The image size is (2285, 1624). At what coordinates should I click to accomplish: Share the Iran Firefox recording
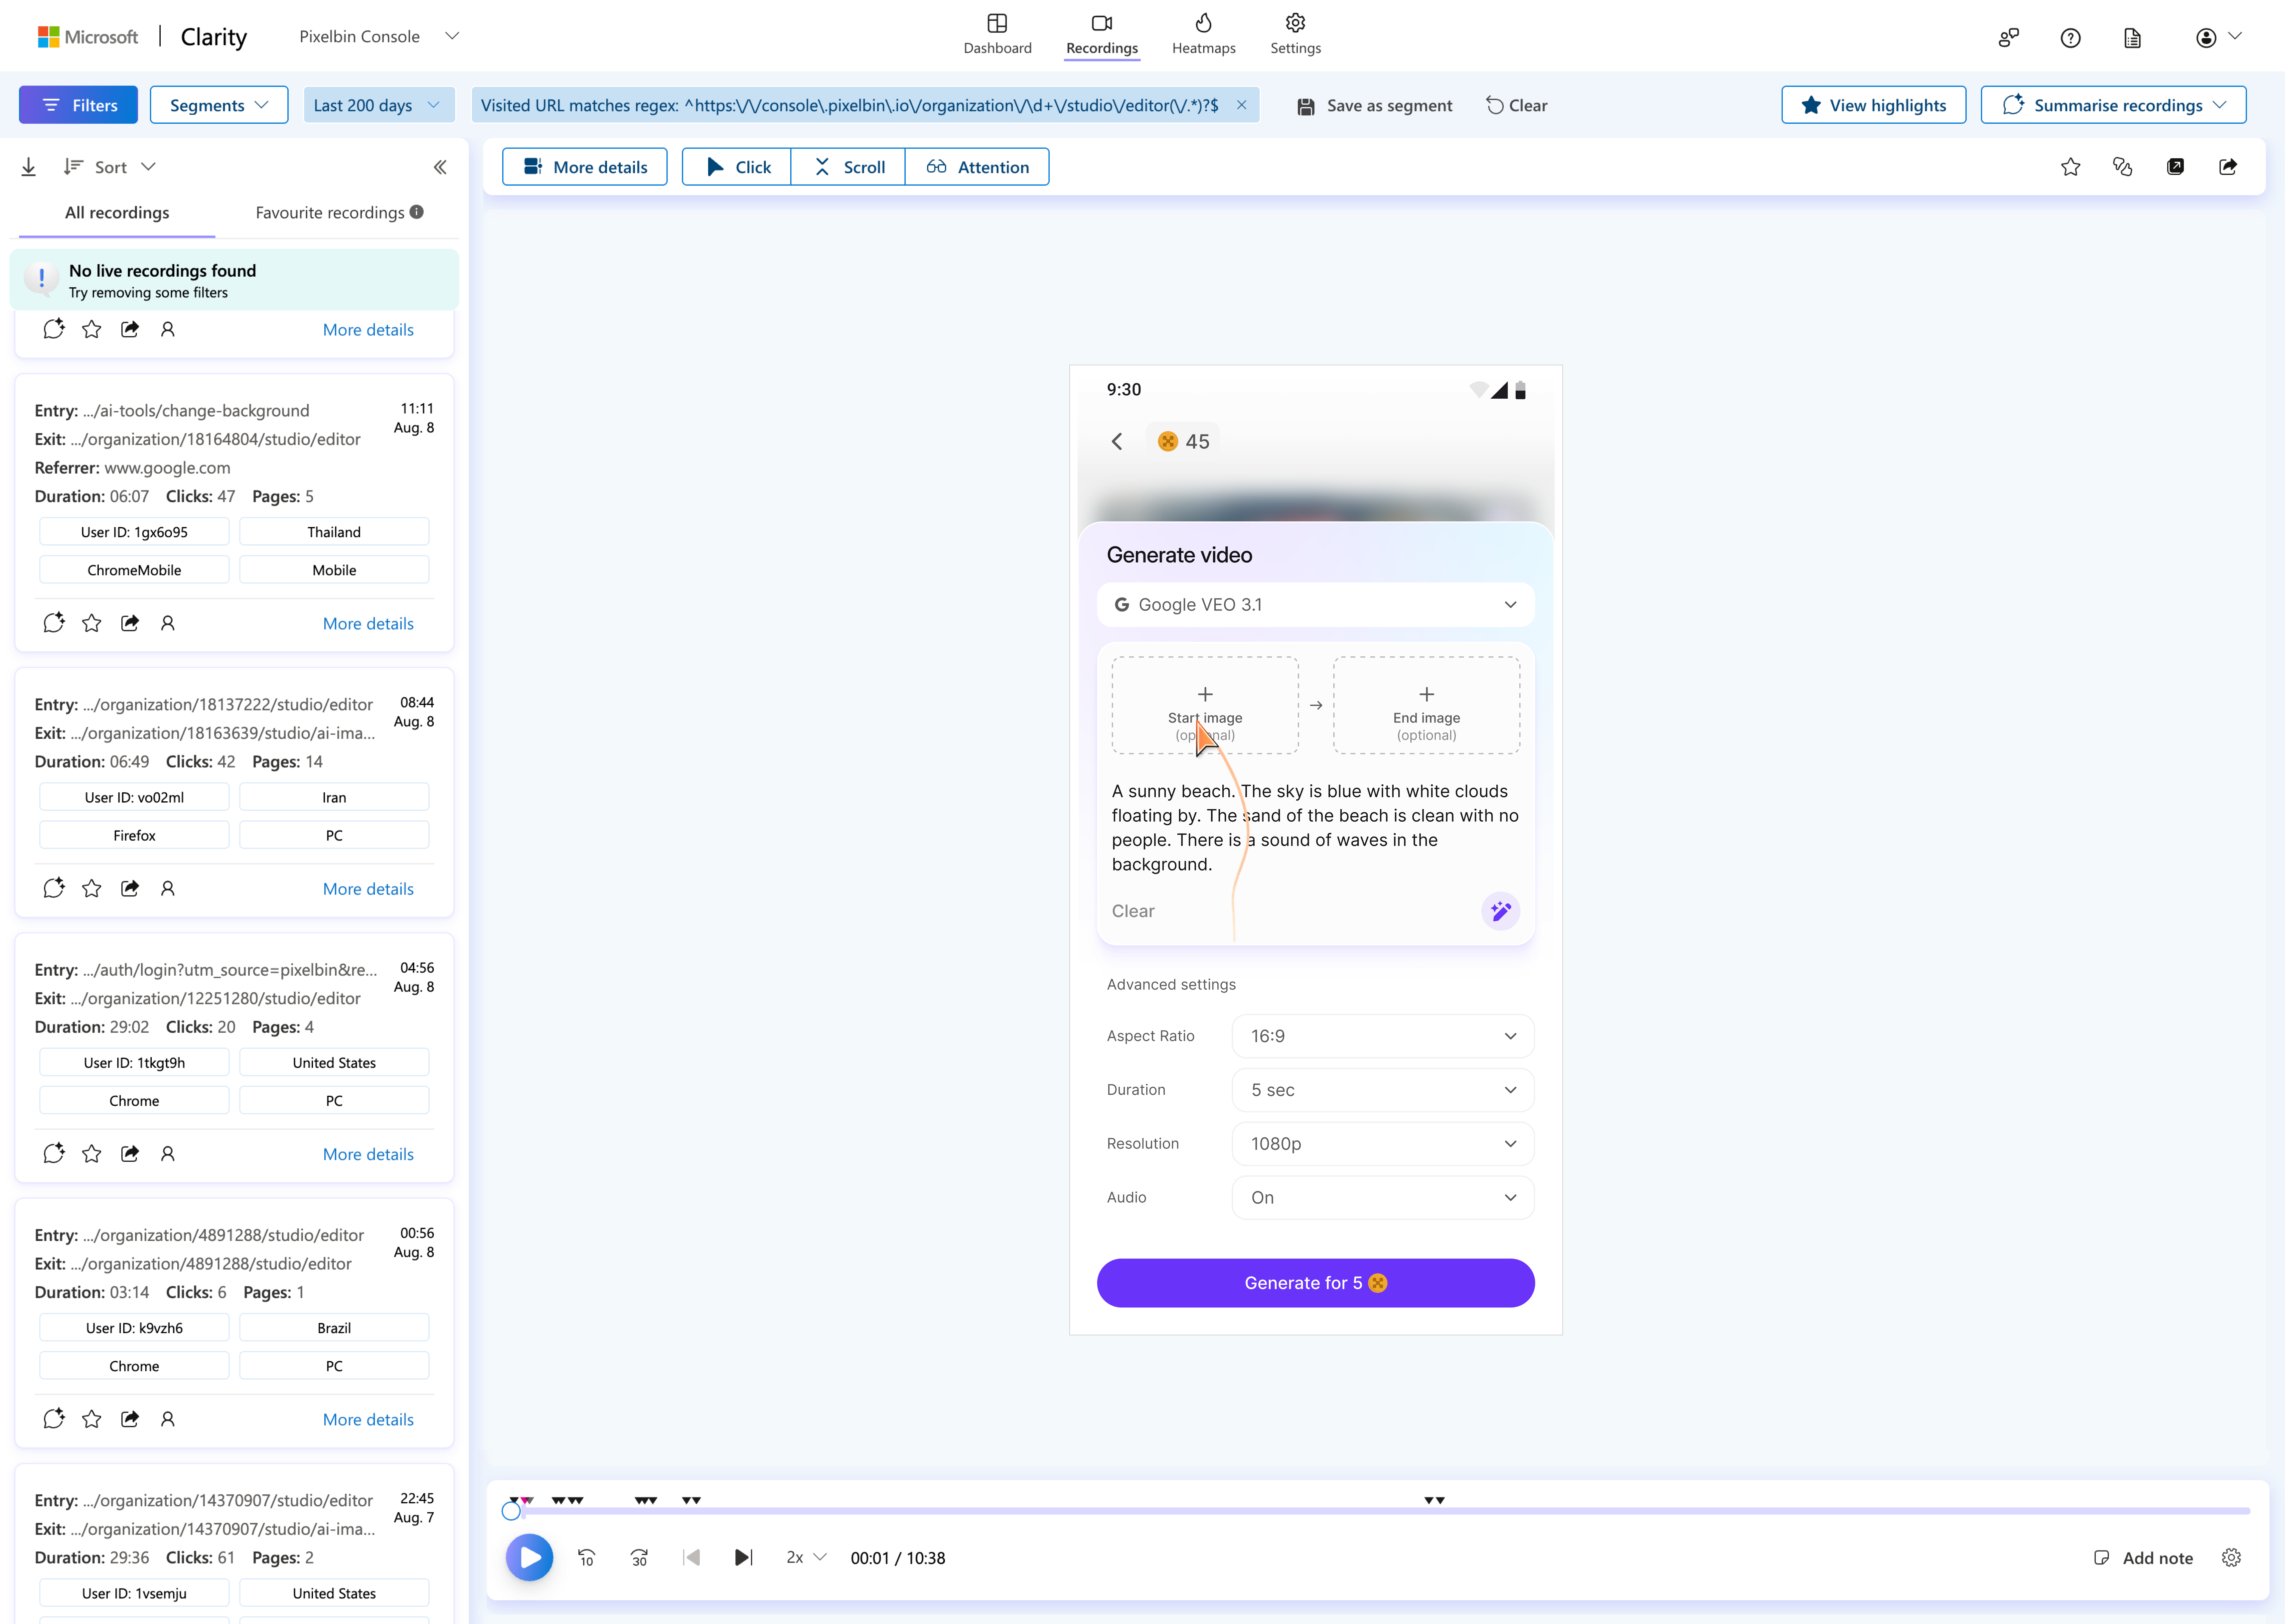coord(130,888)
